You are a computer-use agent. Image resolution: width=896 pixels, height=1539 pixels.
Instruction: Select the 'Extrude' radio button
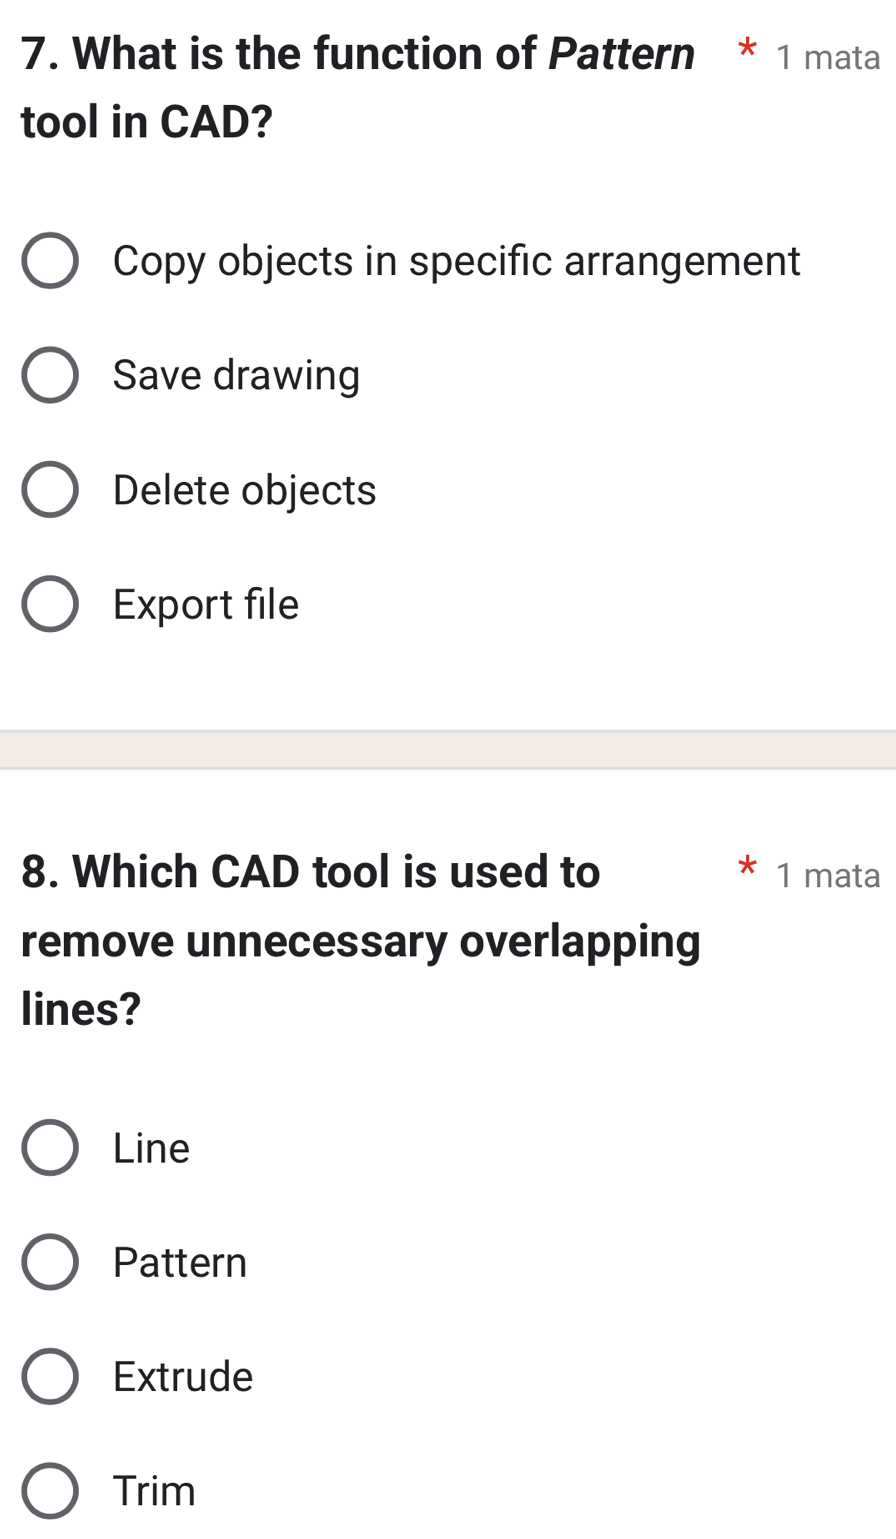(x=50, y=1376)
